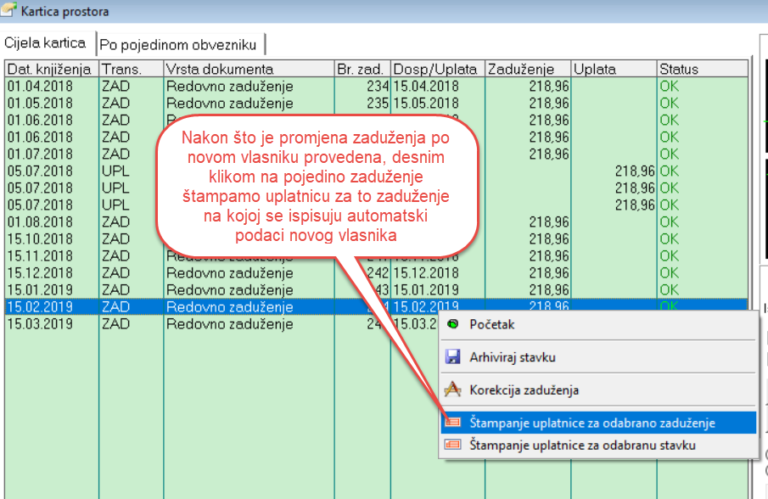The image size is (768, 499).
Task: Sort by Dat. knjiženja column header
Action: coord(49,70)
